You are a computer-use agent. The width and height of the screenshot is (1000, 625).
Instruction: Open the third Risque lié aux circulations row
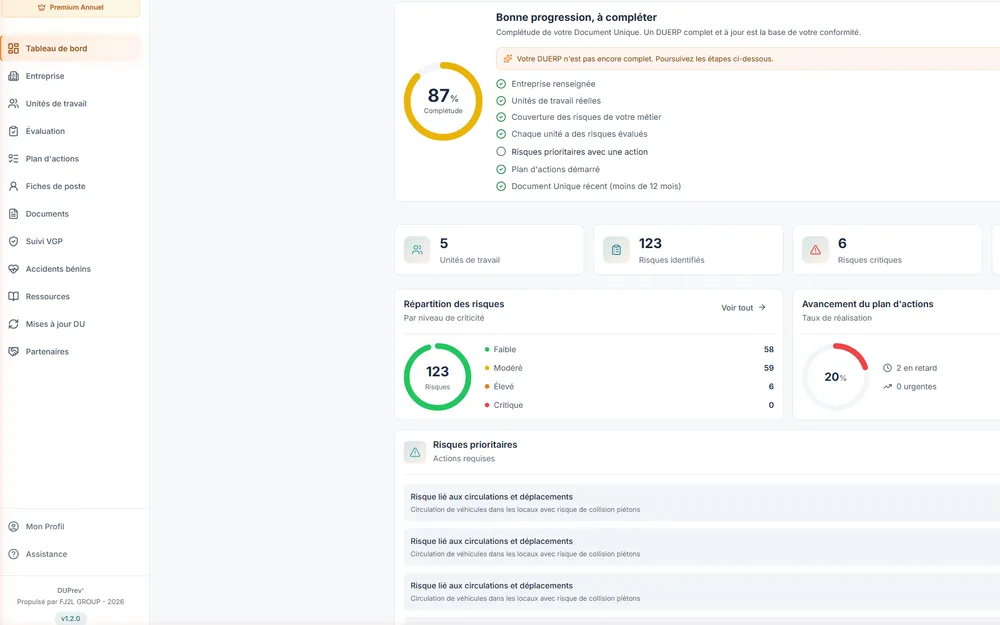tap(702, 592)
